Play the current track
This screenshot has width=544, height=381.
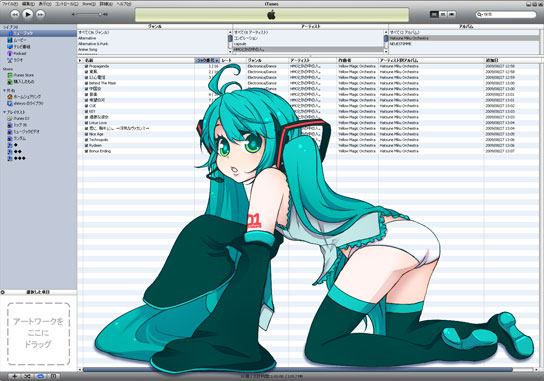(27, 14)
